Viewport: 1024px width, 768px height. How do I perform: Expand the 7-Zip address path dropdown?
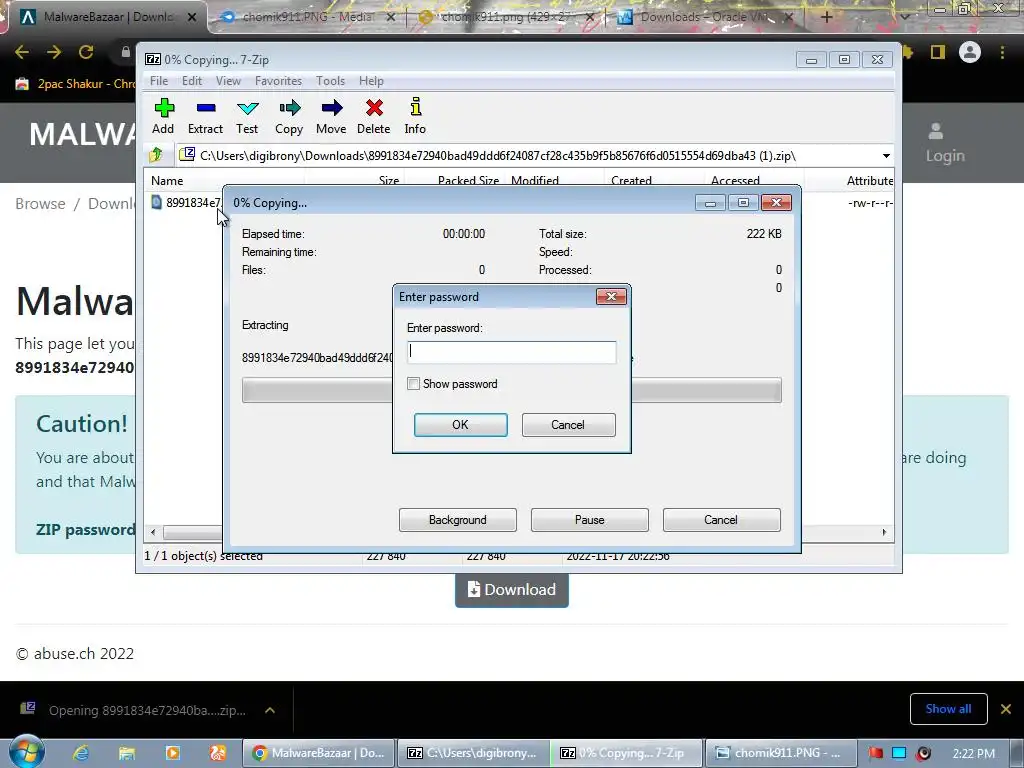[x=886, y=156]
